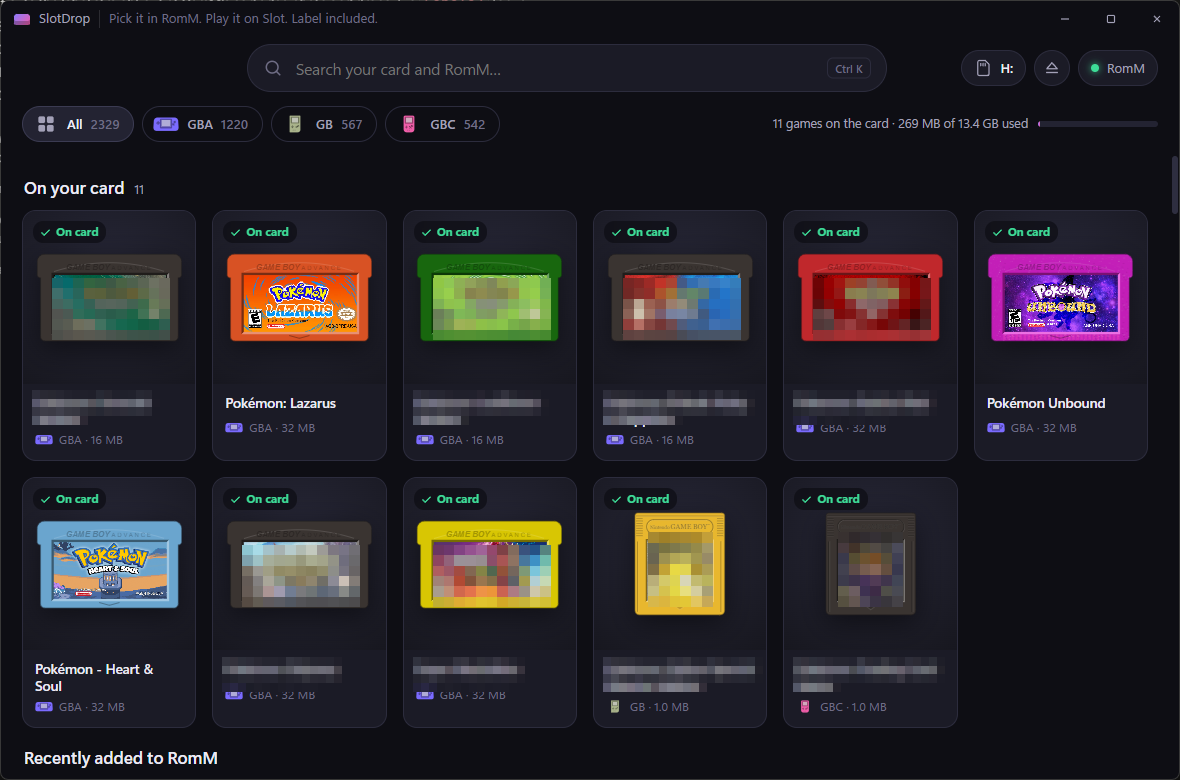Click the GB · 1.0 MB size text
The width and height of the screenshot is (1180, 780).
[659, 707]
